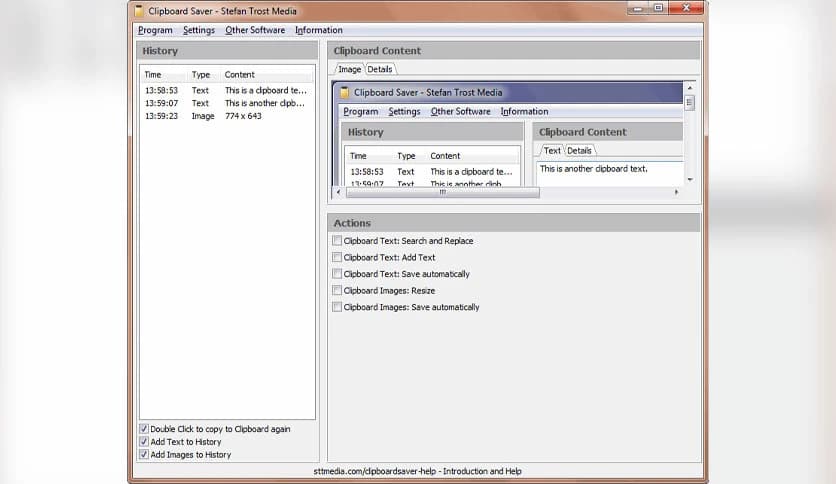The width and height of the screenshot is (836, 484).
Task: Sort history by Time column header
Action: (164, 75)
